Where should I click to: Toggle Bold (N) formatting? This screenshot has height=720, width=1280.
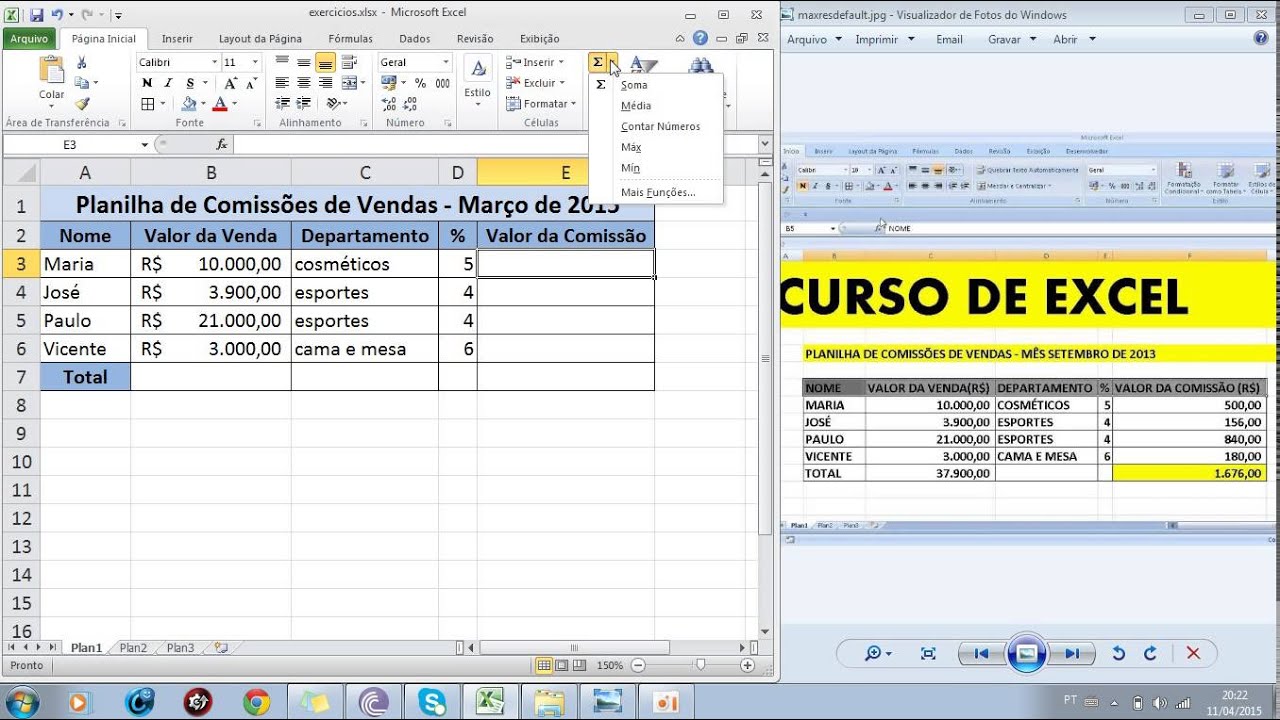click(x=147, y=83)
